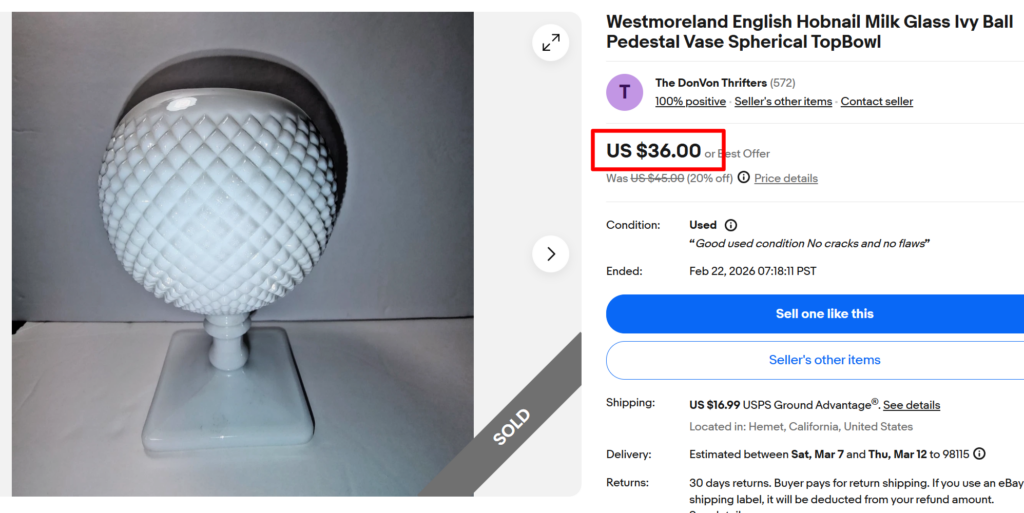Click the SOLD banner on the image

(511, 425)
